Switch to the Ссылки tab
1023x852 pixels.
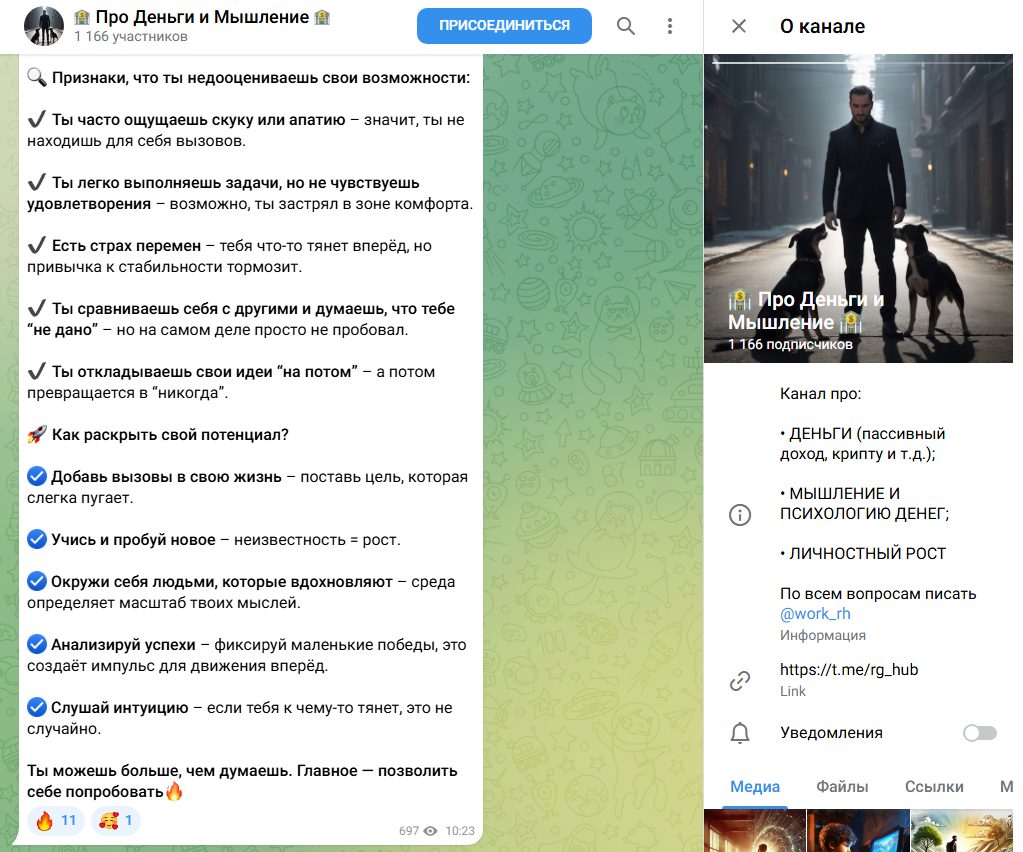point(934,787)
